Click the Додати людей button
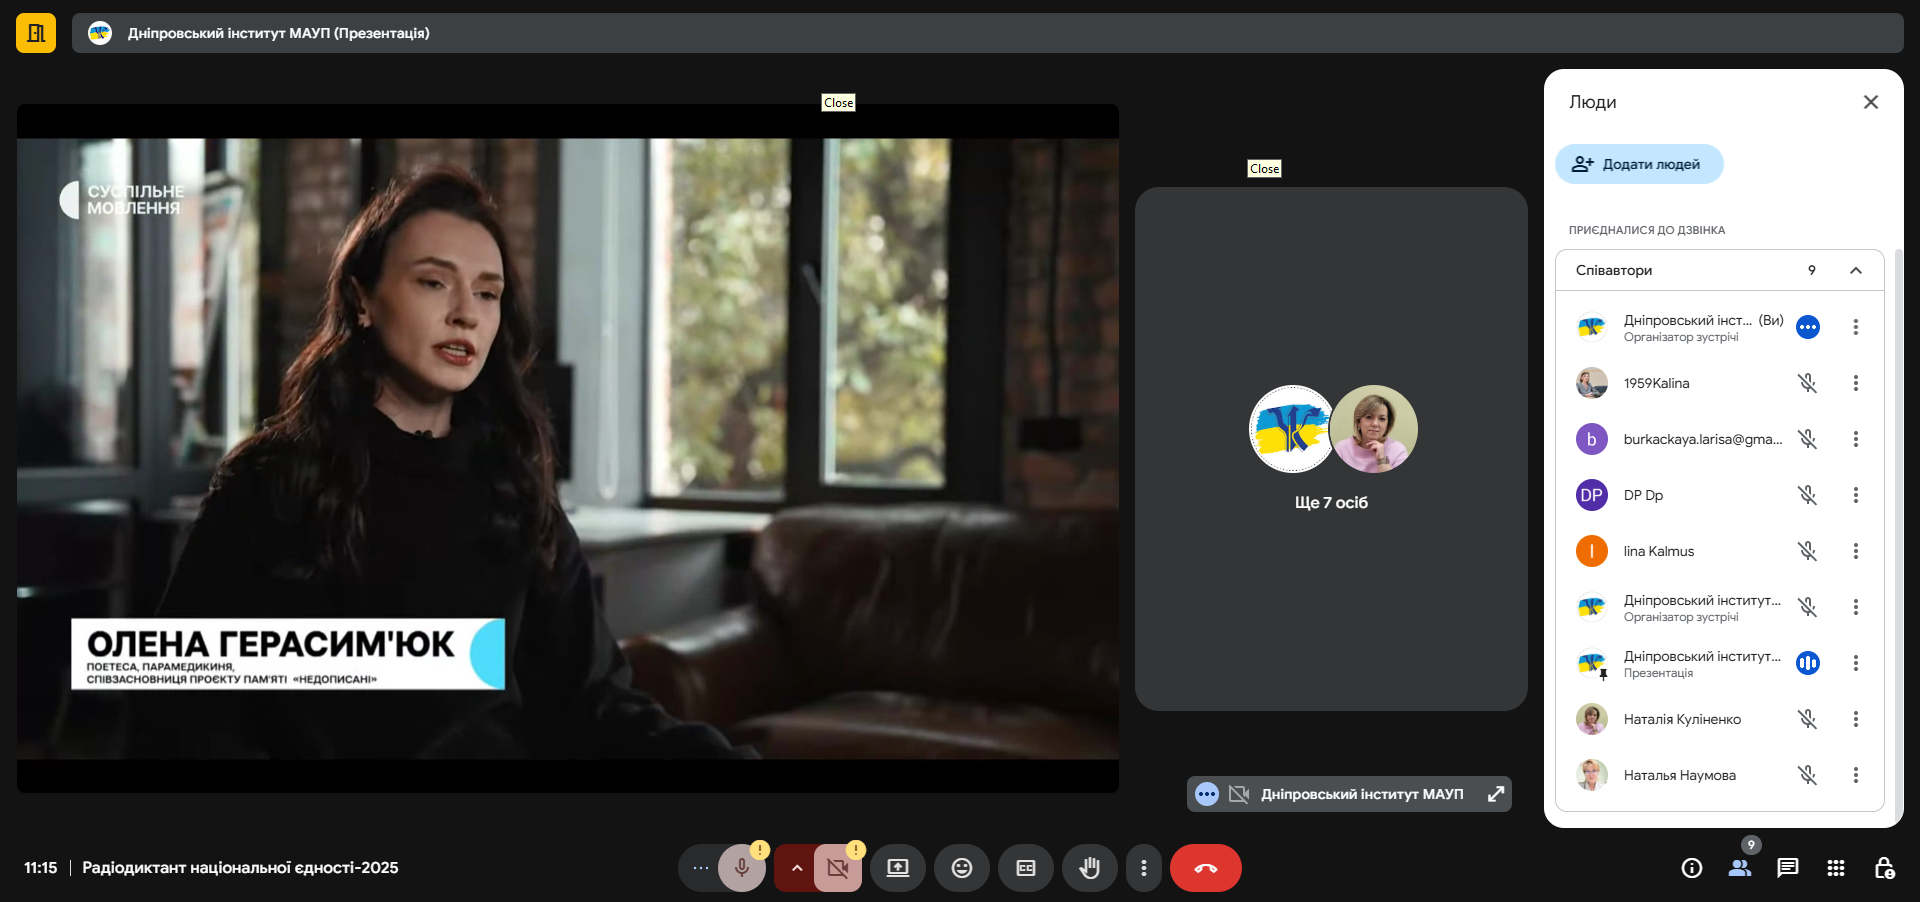1920x902 pixels. pos(1638,164)
